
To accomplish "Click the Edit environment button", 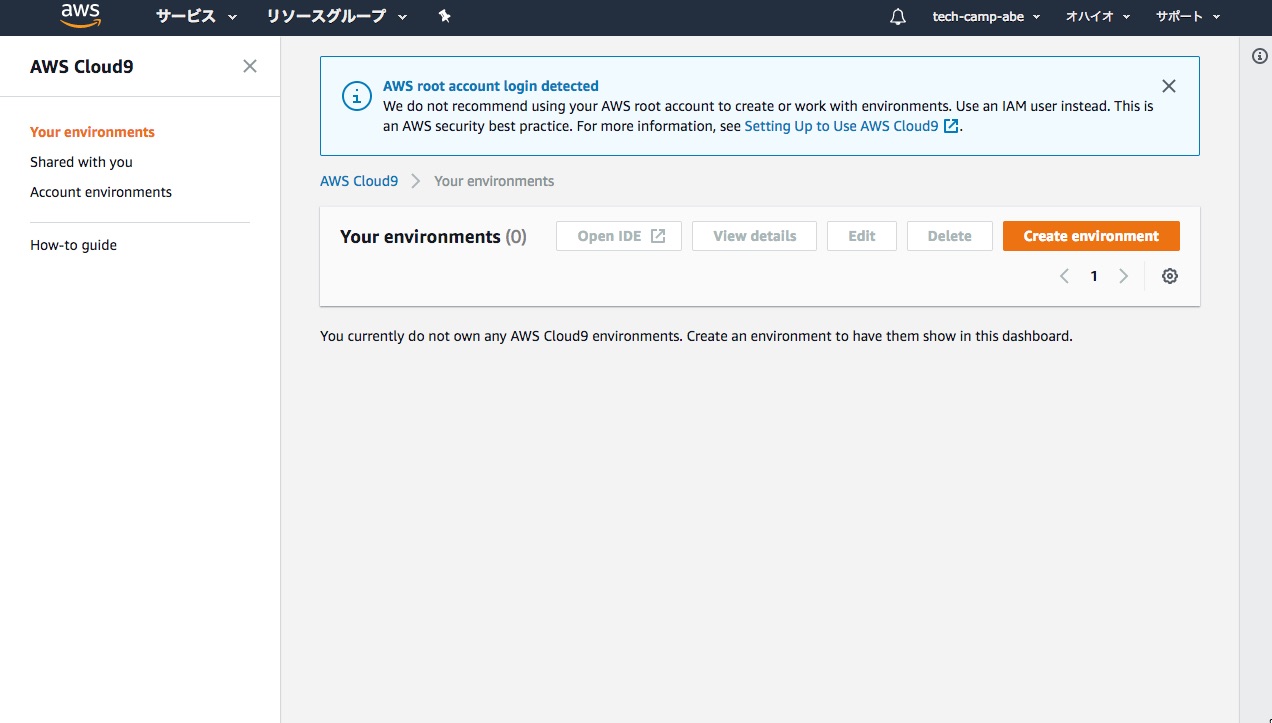I will [862, 236].
